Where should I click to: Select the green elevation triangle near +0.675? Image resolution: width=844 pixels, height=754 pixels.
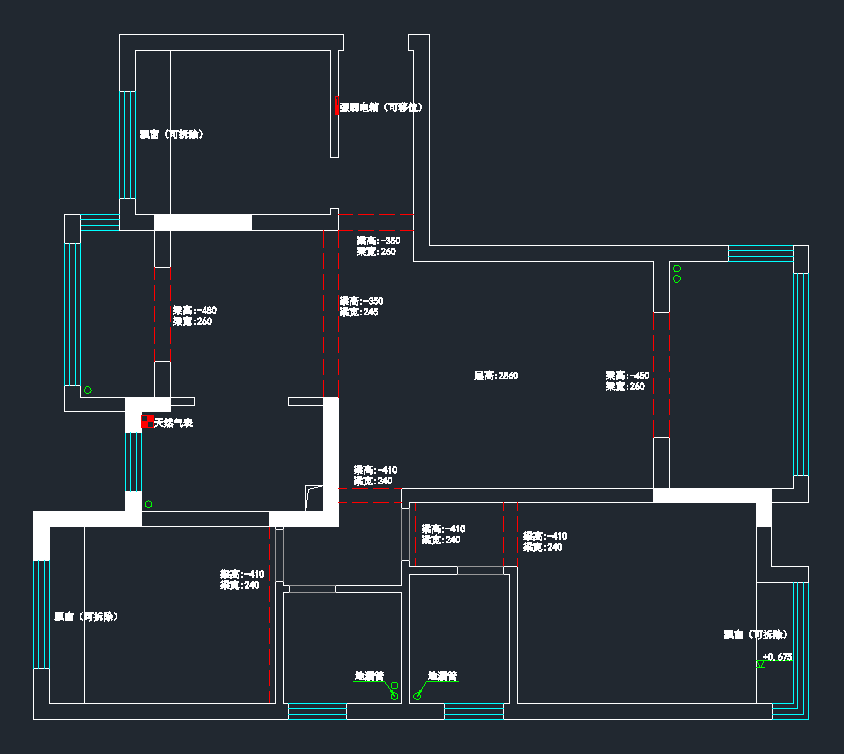[x=761, y=664]
